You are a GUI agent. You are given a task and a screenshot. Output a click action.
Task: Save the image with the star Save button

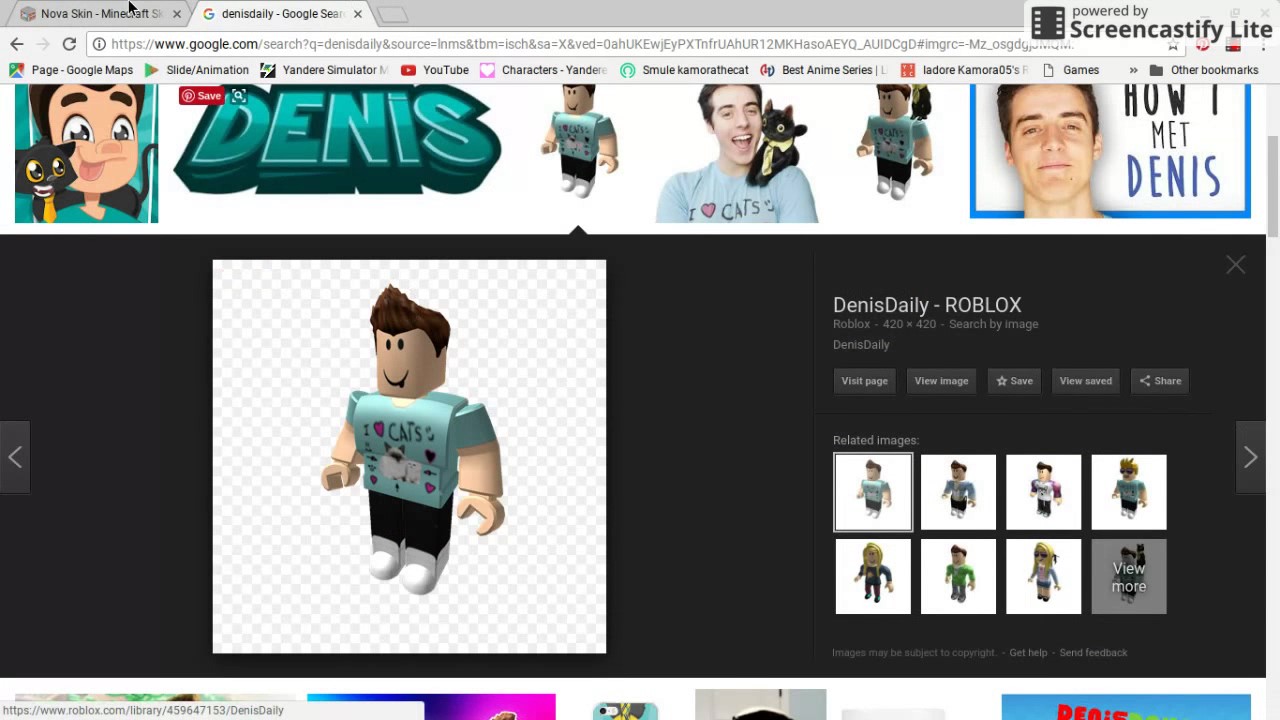[x=1014, y=381]
